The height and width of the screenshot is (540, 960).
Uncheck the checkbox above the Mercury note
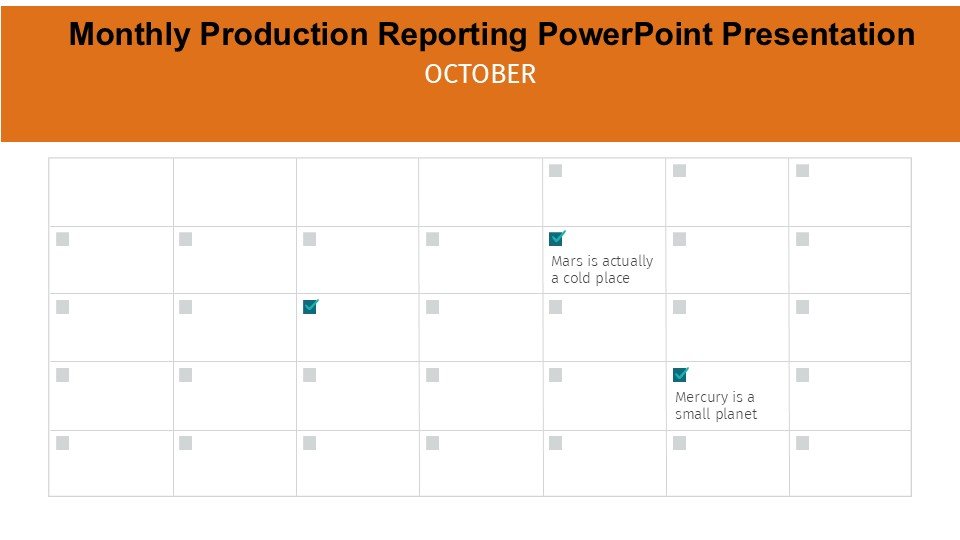[x=680, y=375]
